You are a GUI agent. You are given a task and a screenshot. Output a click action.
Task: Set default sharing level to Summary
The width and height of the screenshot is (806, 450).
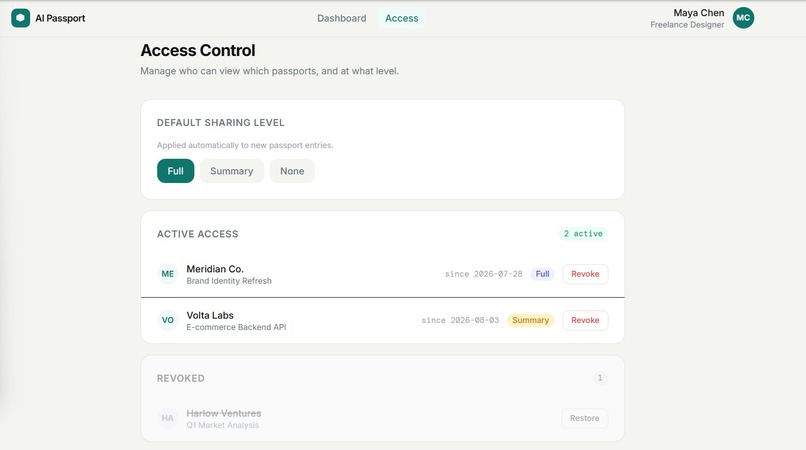point(231,171)
